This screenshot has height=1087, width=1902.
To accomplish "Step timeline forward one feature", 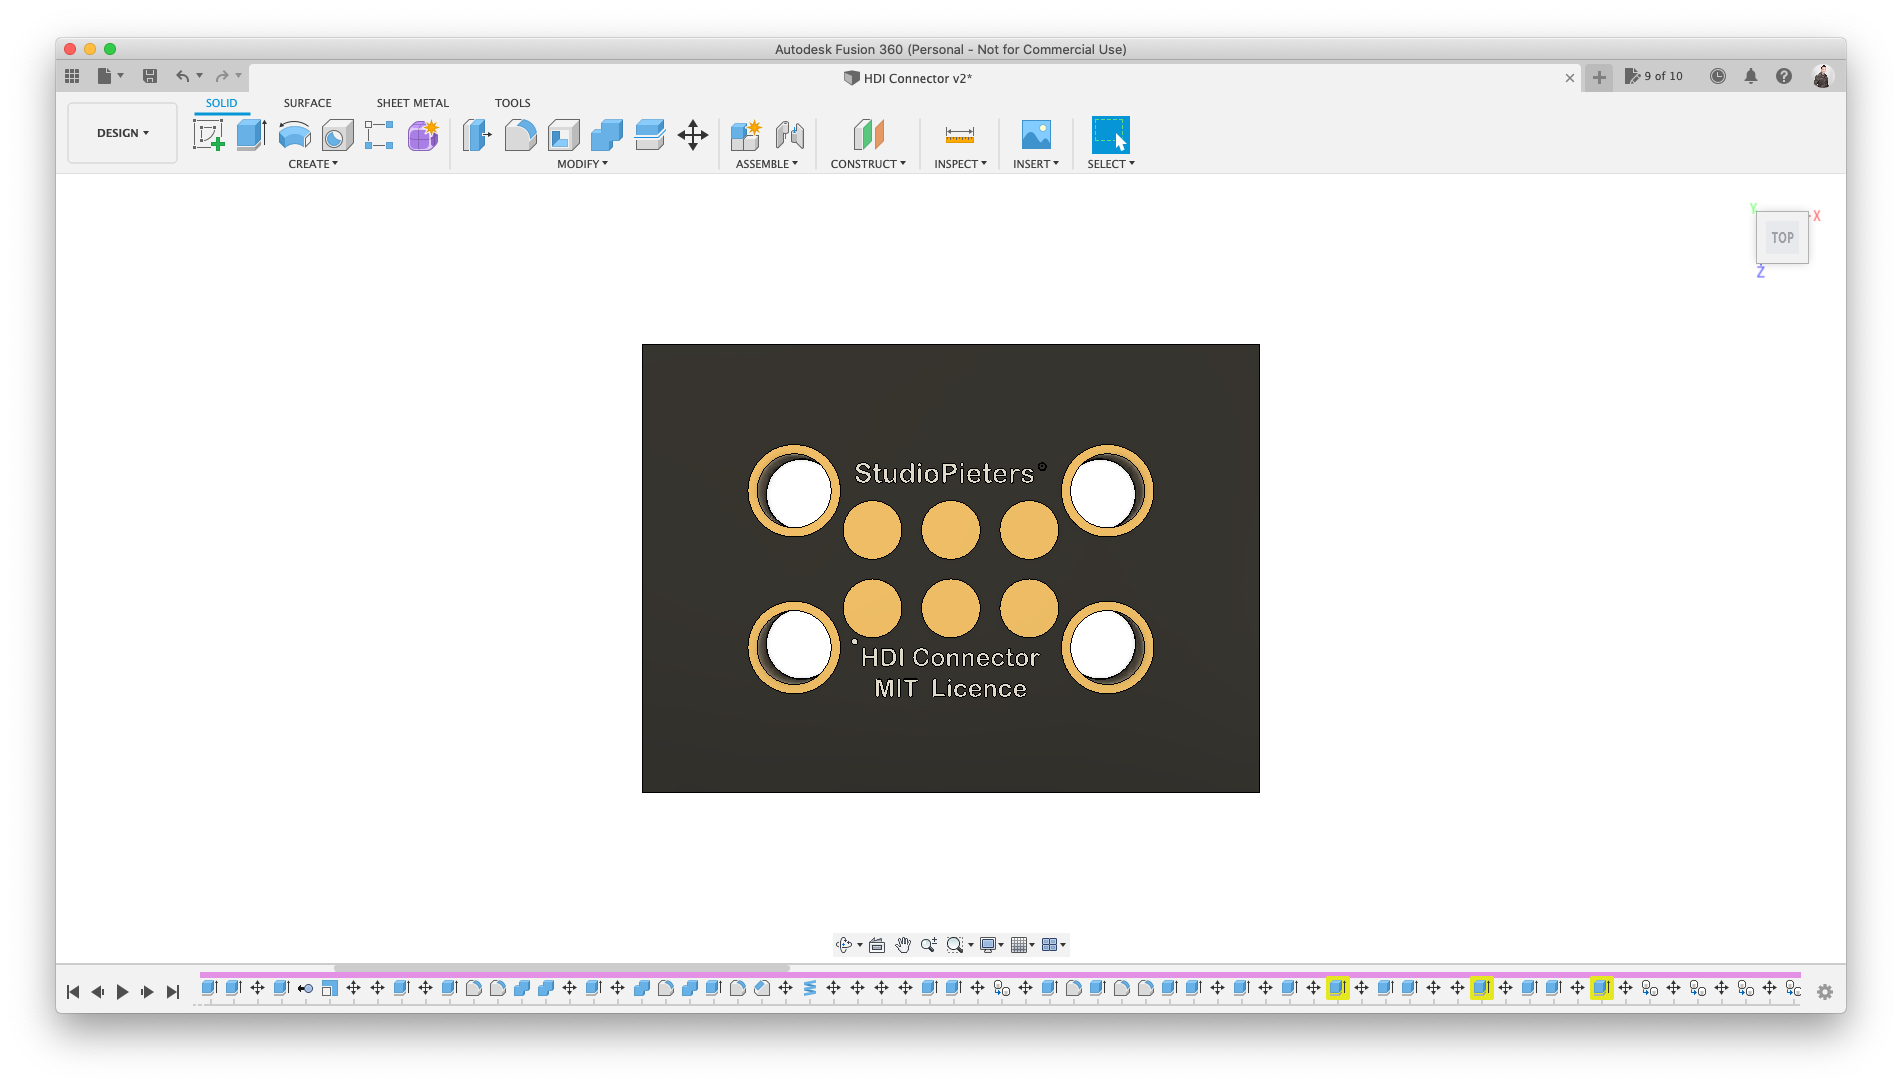I will (x=147, y=992).
